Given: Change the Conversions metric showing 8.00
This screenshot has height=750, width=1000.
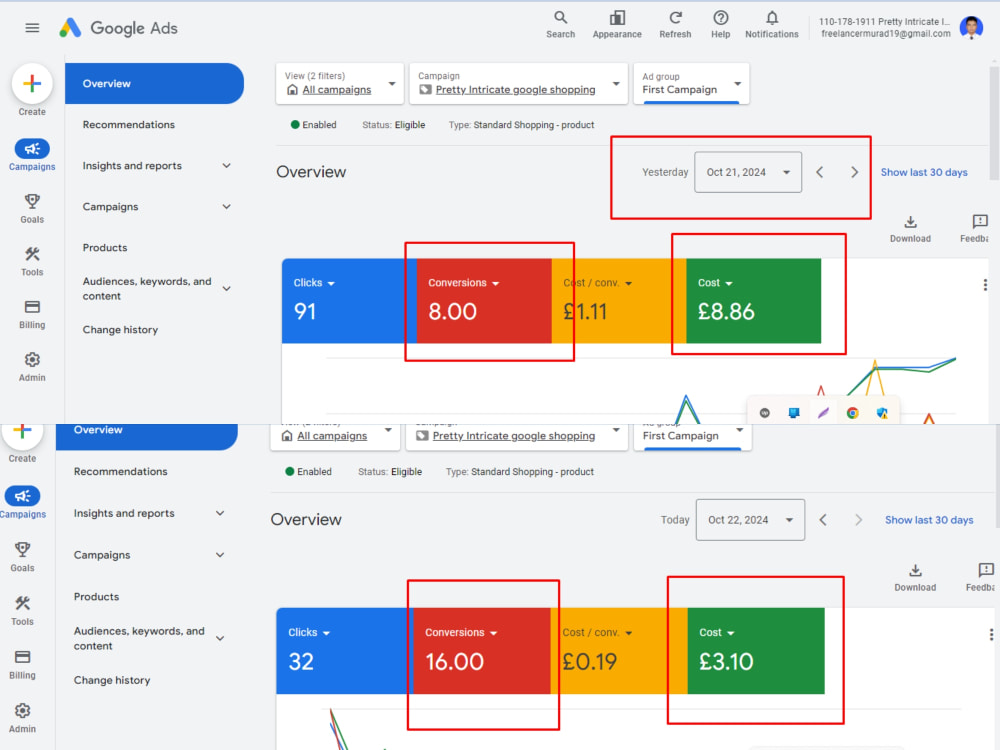Looking at the screenshot, I should [464, 283].
